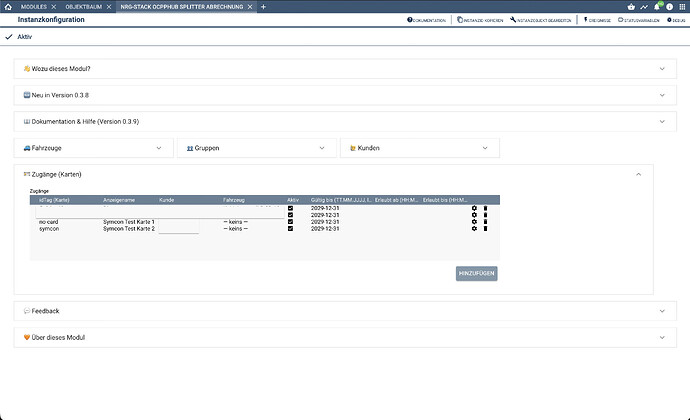Click the Kunde column header
The width and height of the screenshot is (690, 420).
coord(166,200)
